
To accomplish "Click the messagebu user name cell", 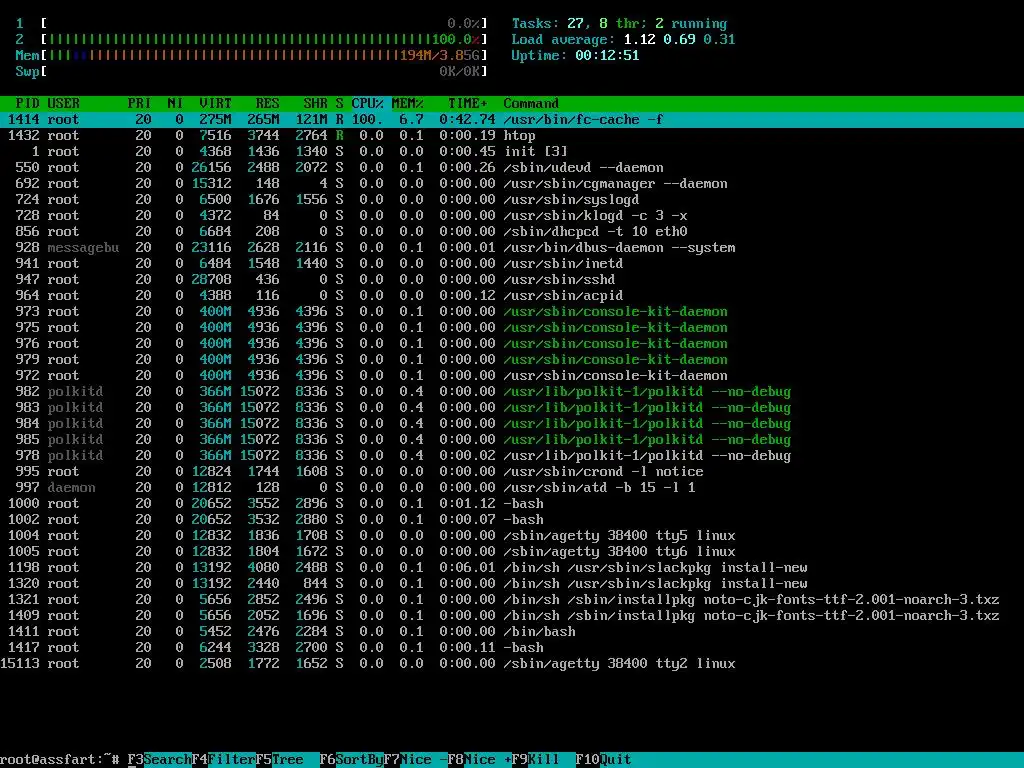I will [x=83, y=248].
